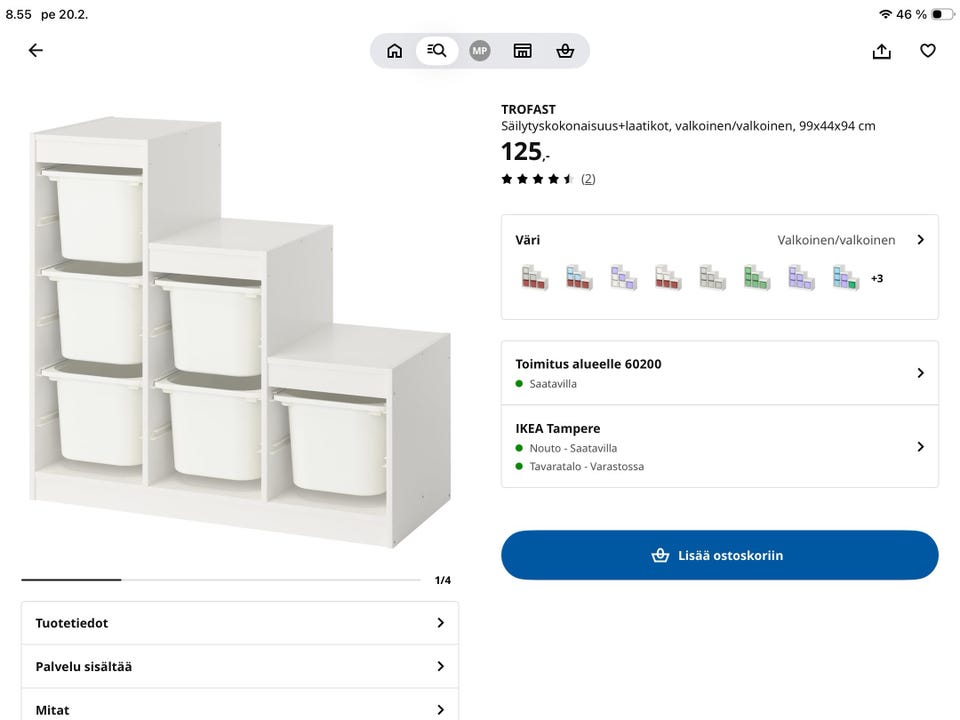The height and width of the screenshot is (720, 960).
Task: Go back using the back arrow
Action: coord(36,51)
